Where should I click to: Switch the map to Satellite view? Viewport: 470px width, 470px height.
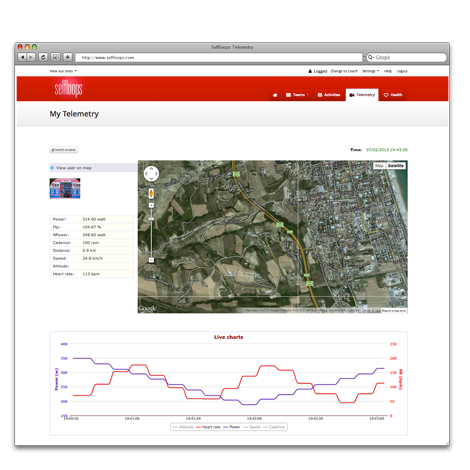pos(396,166)
